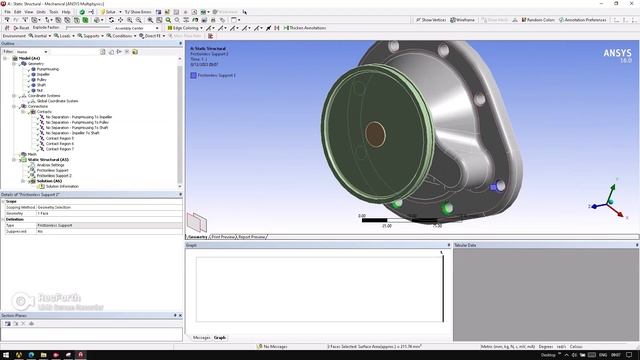Collapse the Contacts tree node
The image size is (640, 360).
[x=23, y=111]
